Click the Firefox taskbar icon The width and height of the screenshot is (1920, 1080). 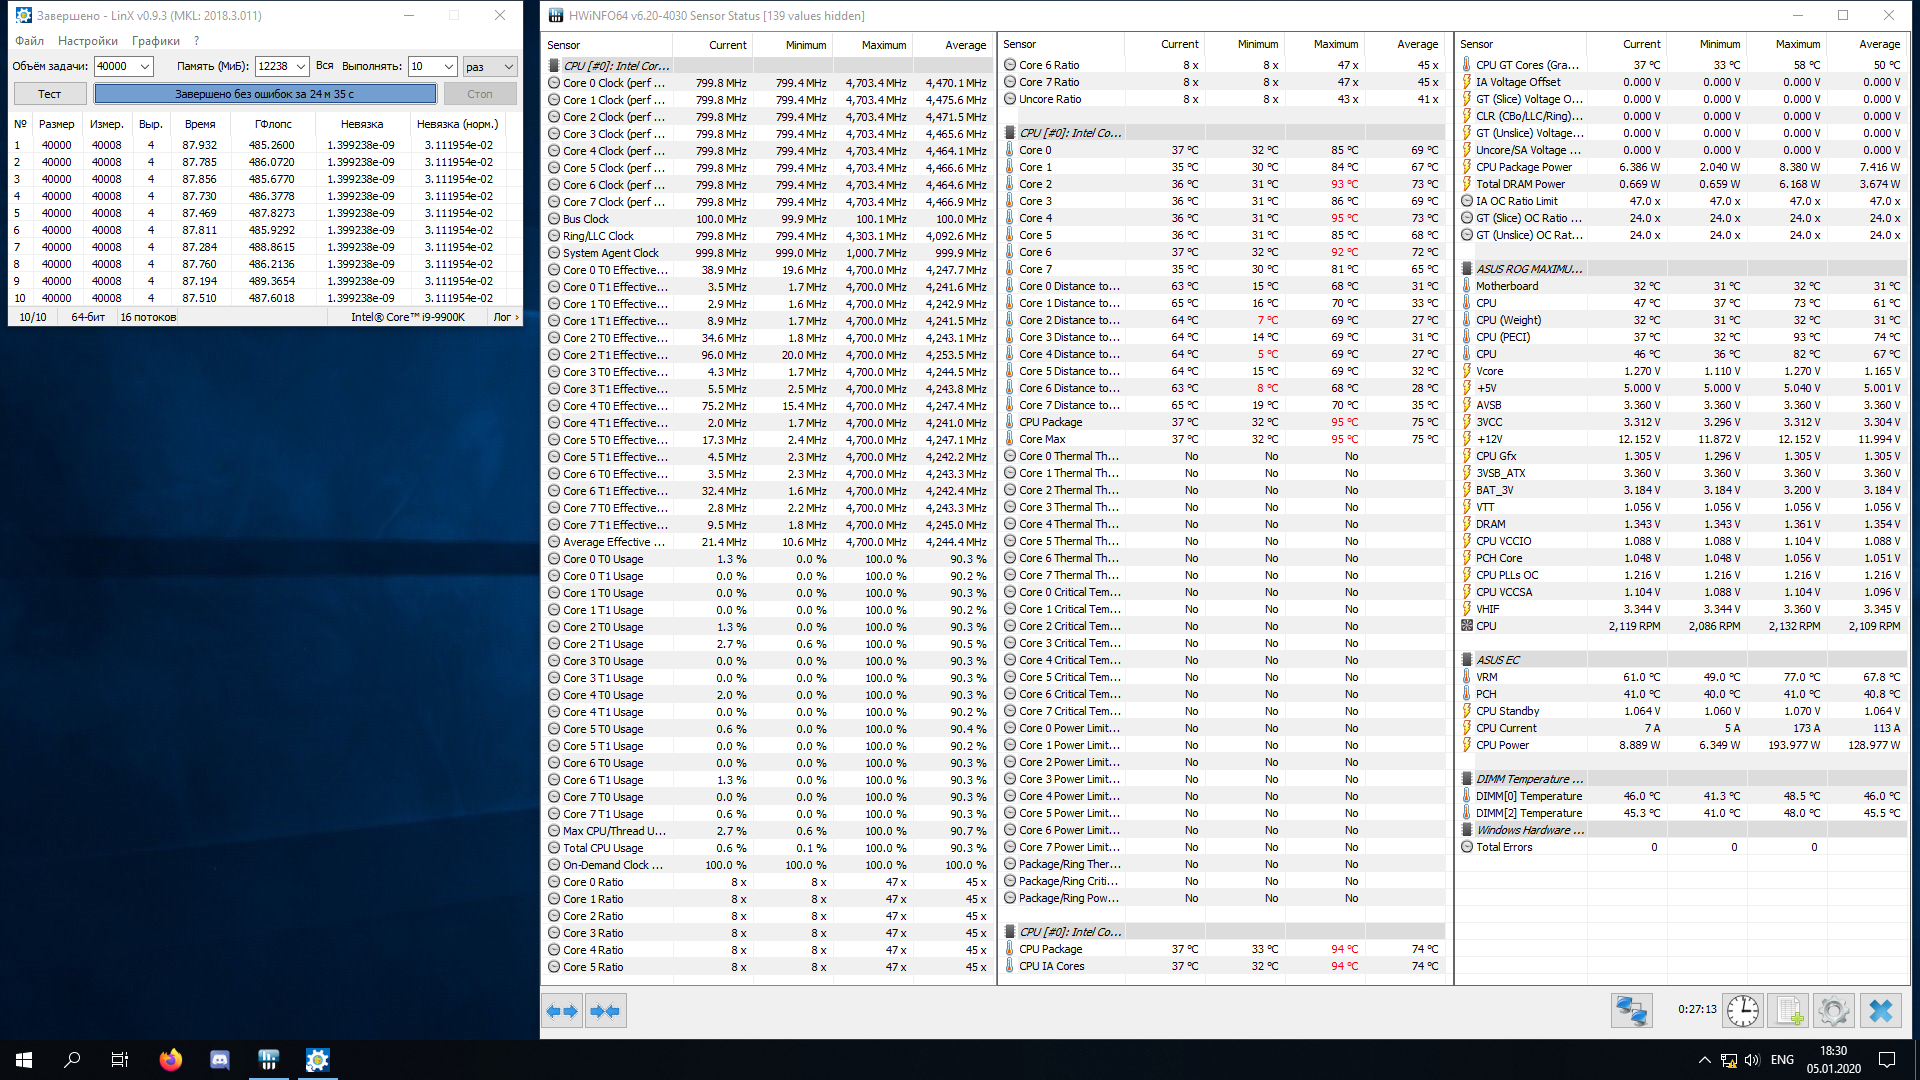(x=171, y=1060)
